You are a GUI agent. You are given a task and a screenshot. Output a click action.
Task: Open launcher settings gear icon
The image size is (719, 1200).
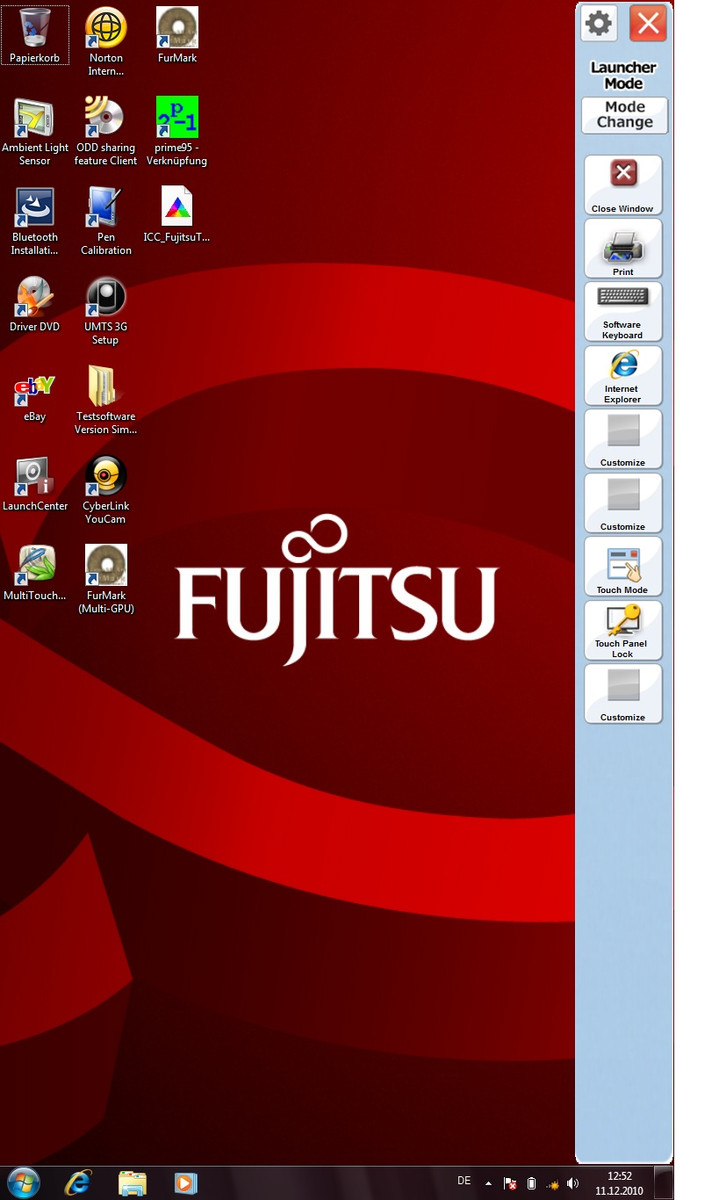[x=599, y=22]
